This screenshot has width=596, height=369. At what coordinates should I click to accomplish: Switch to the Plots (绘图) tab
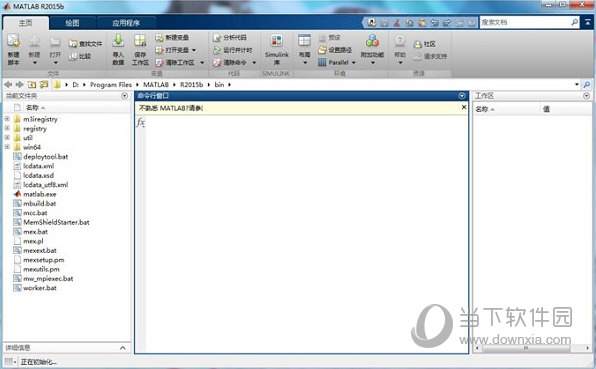pos(72,23)
